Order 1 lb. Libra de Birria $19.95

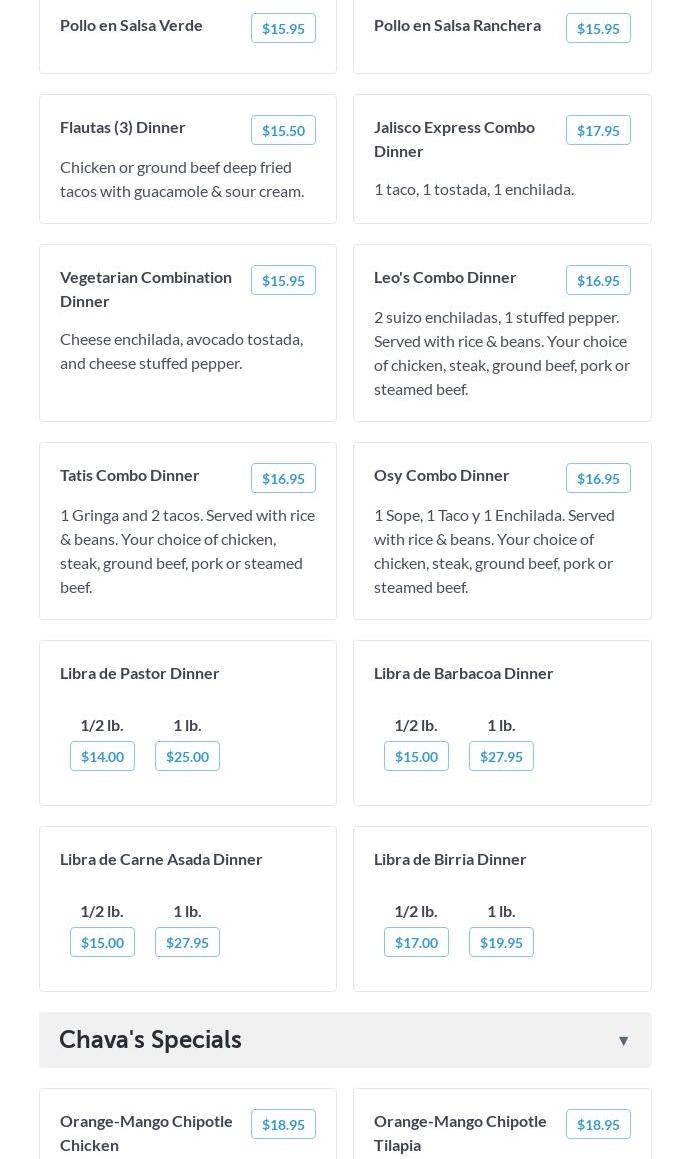tap(501, 943)
